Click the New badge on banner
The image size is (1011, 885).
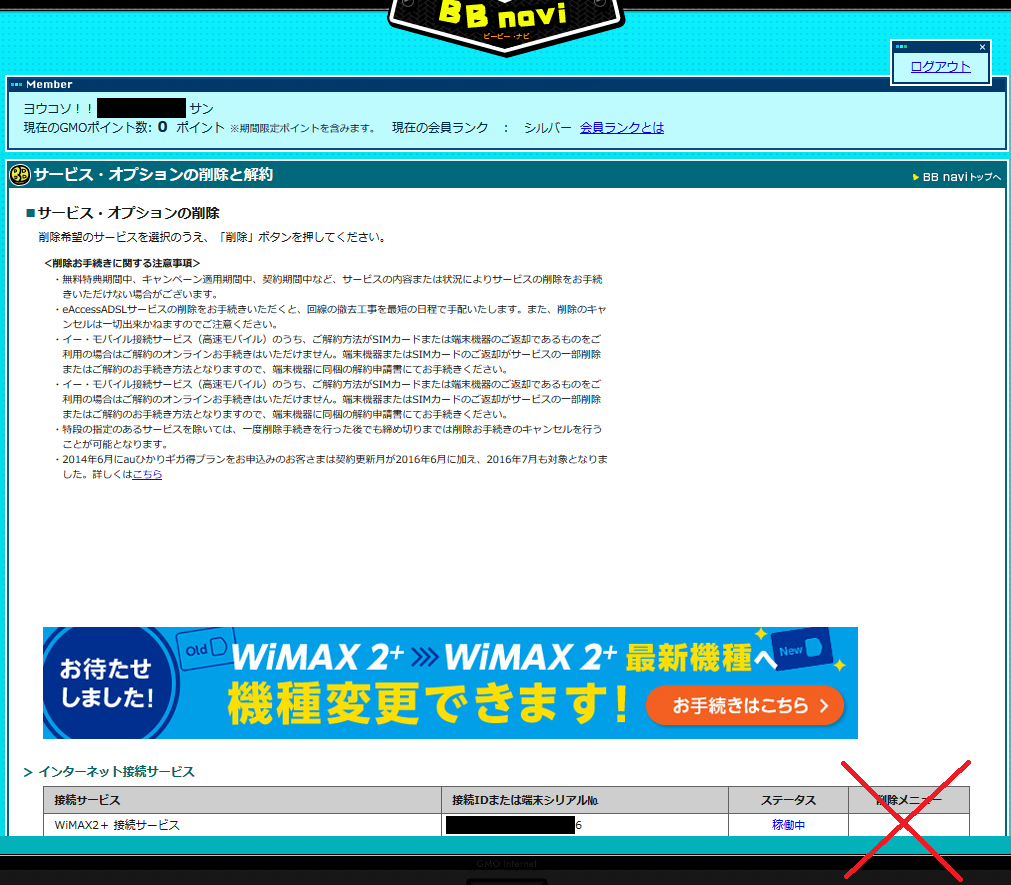(800, 649)
